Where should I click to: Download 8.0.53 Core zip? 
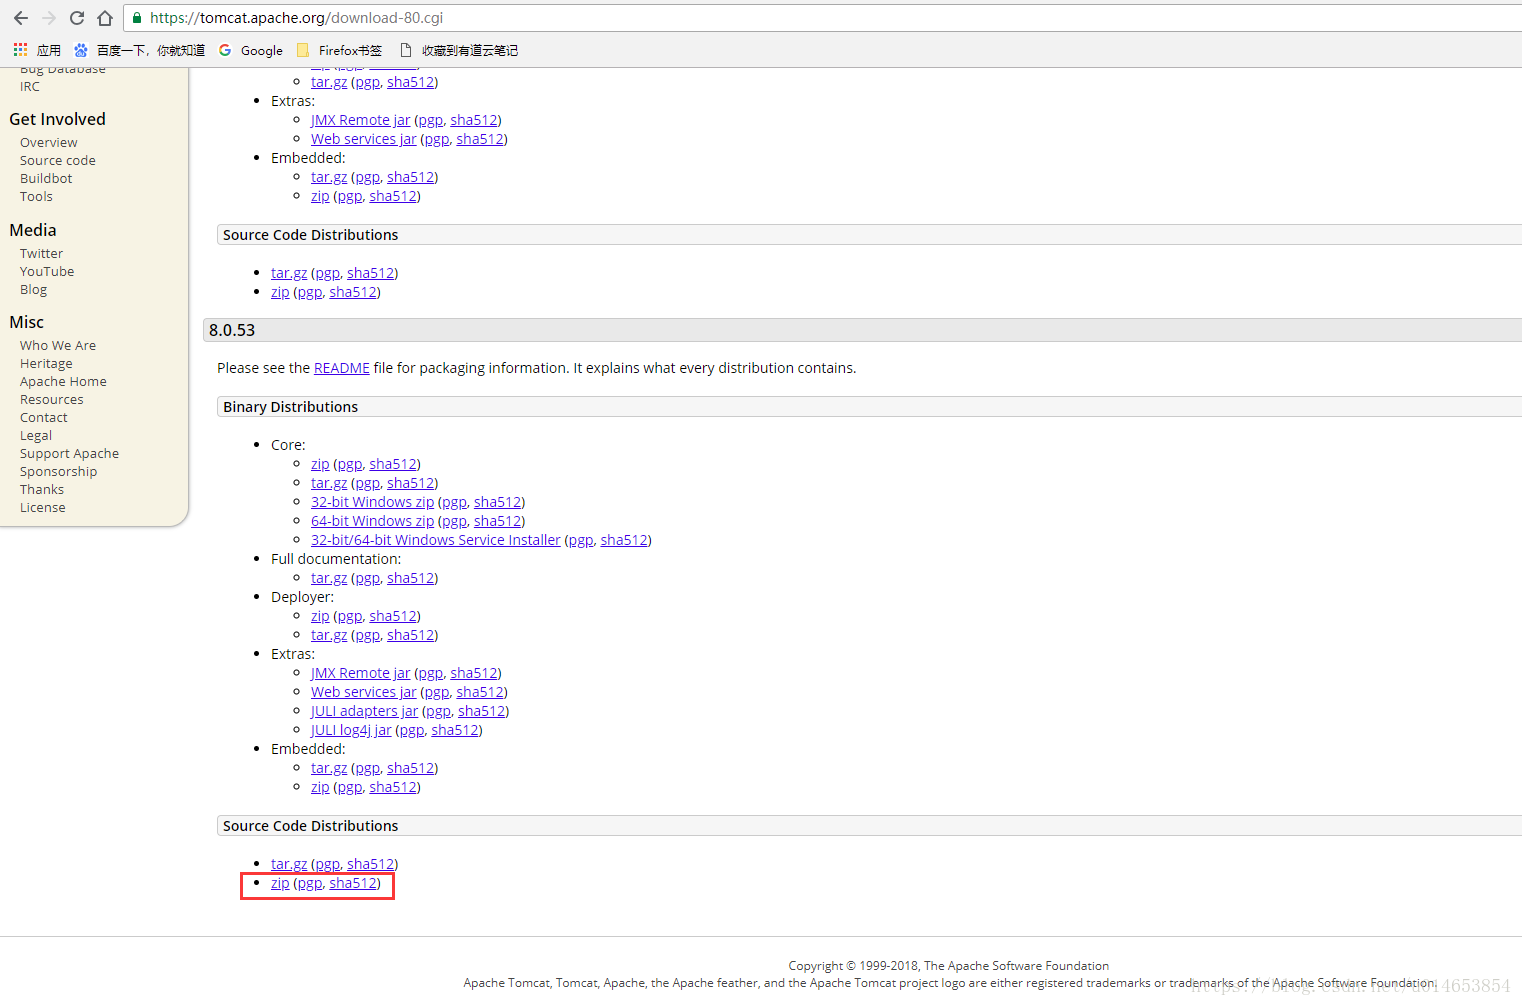(x=320, y=464)
